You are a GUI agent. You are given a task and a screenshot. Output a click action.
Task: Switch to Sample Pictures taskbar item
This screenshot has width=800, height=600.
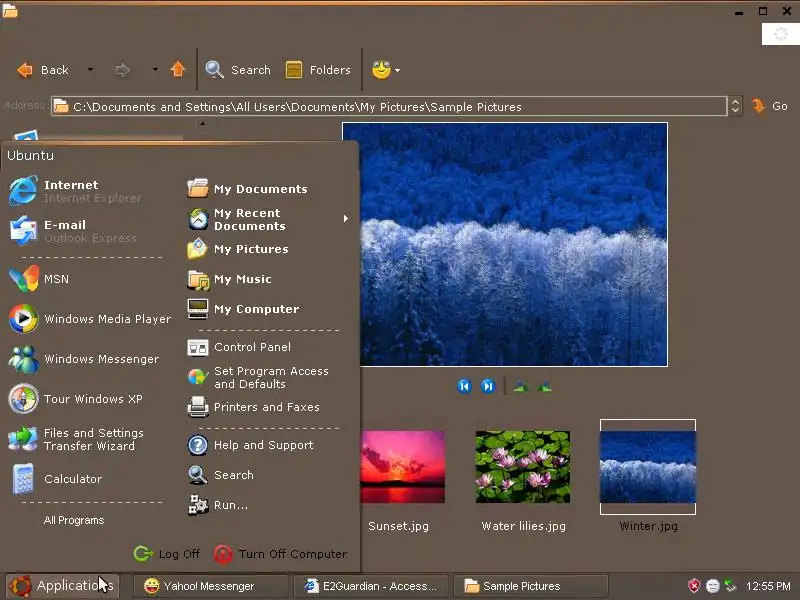(x=531, y=586)
